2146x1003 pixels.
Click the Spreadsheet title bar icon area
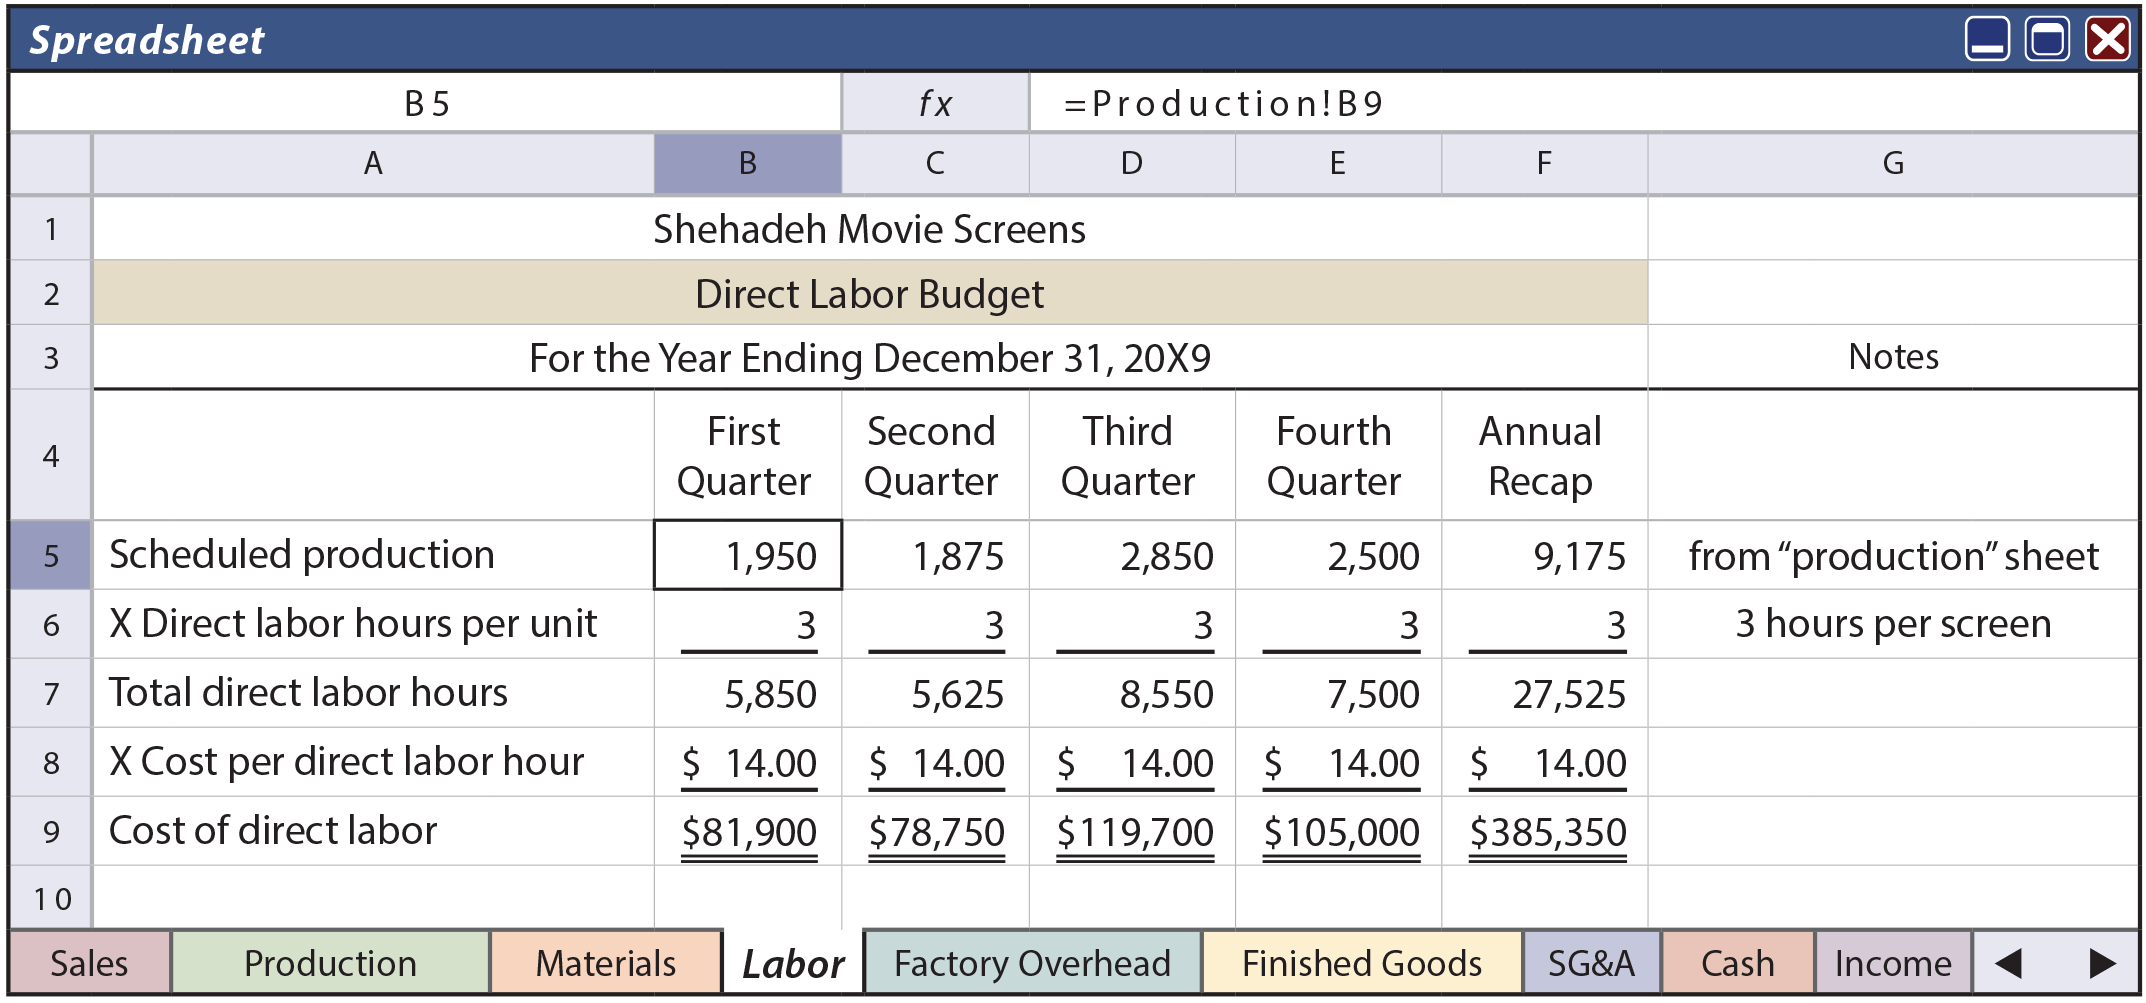pos(145,40)
